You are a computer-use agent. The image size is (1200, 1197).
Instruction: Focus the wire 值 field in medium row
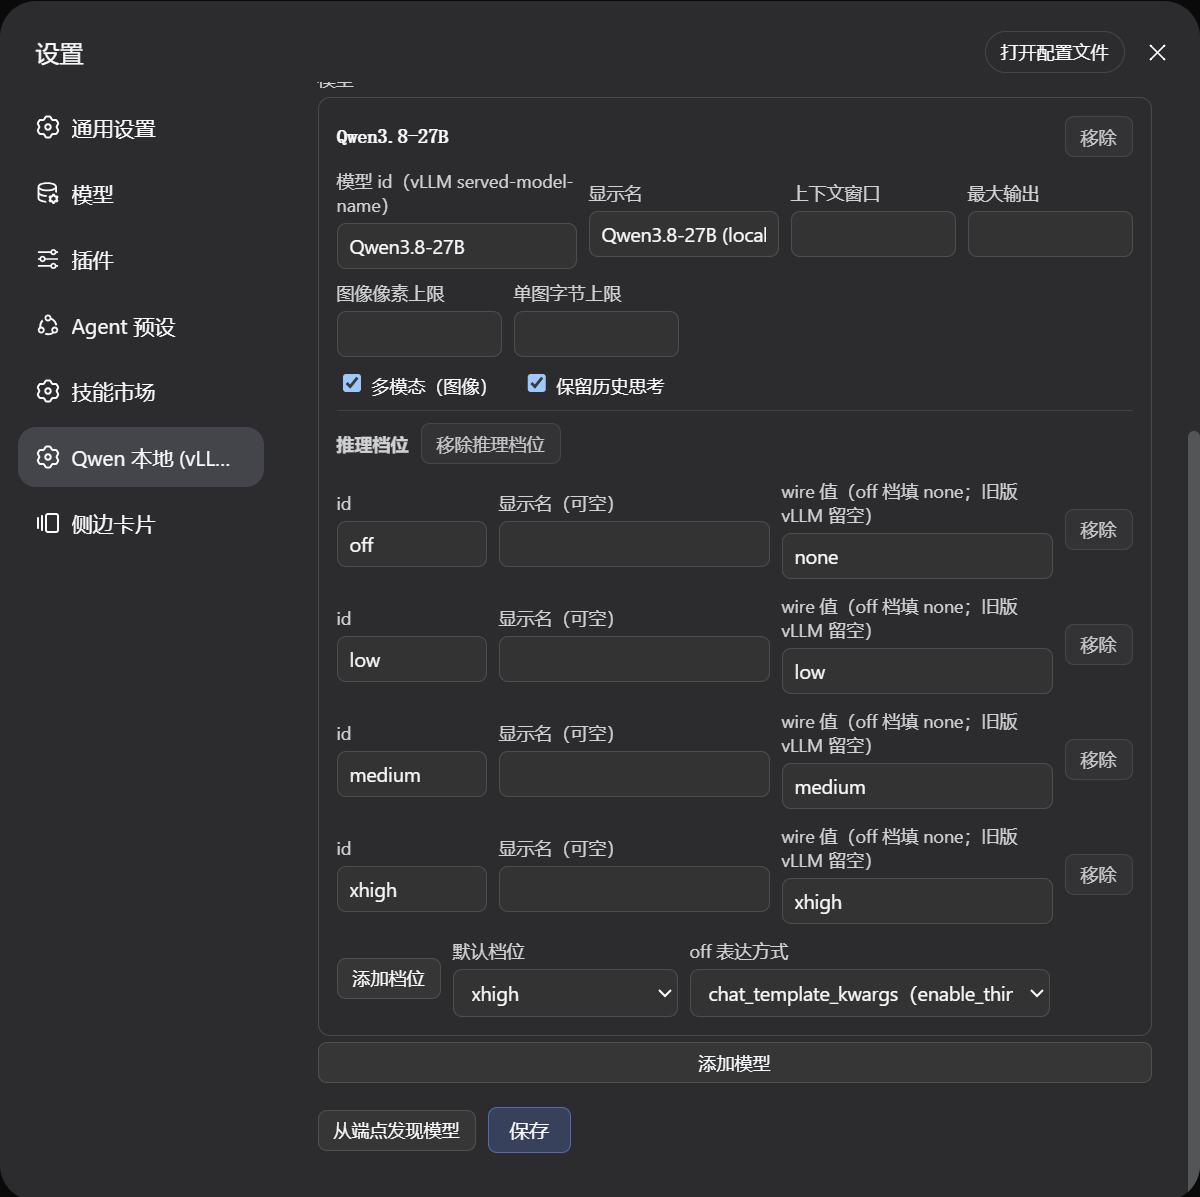point(917,786)
